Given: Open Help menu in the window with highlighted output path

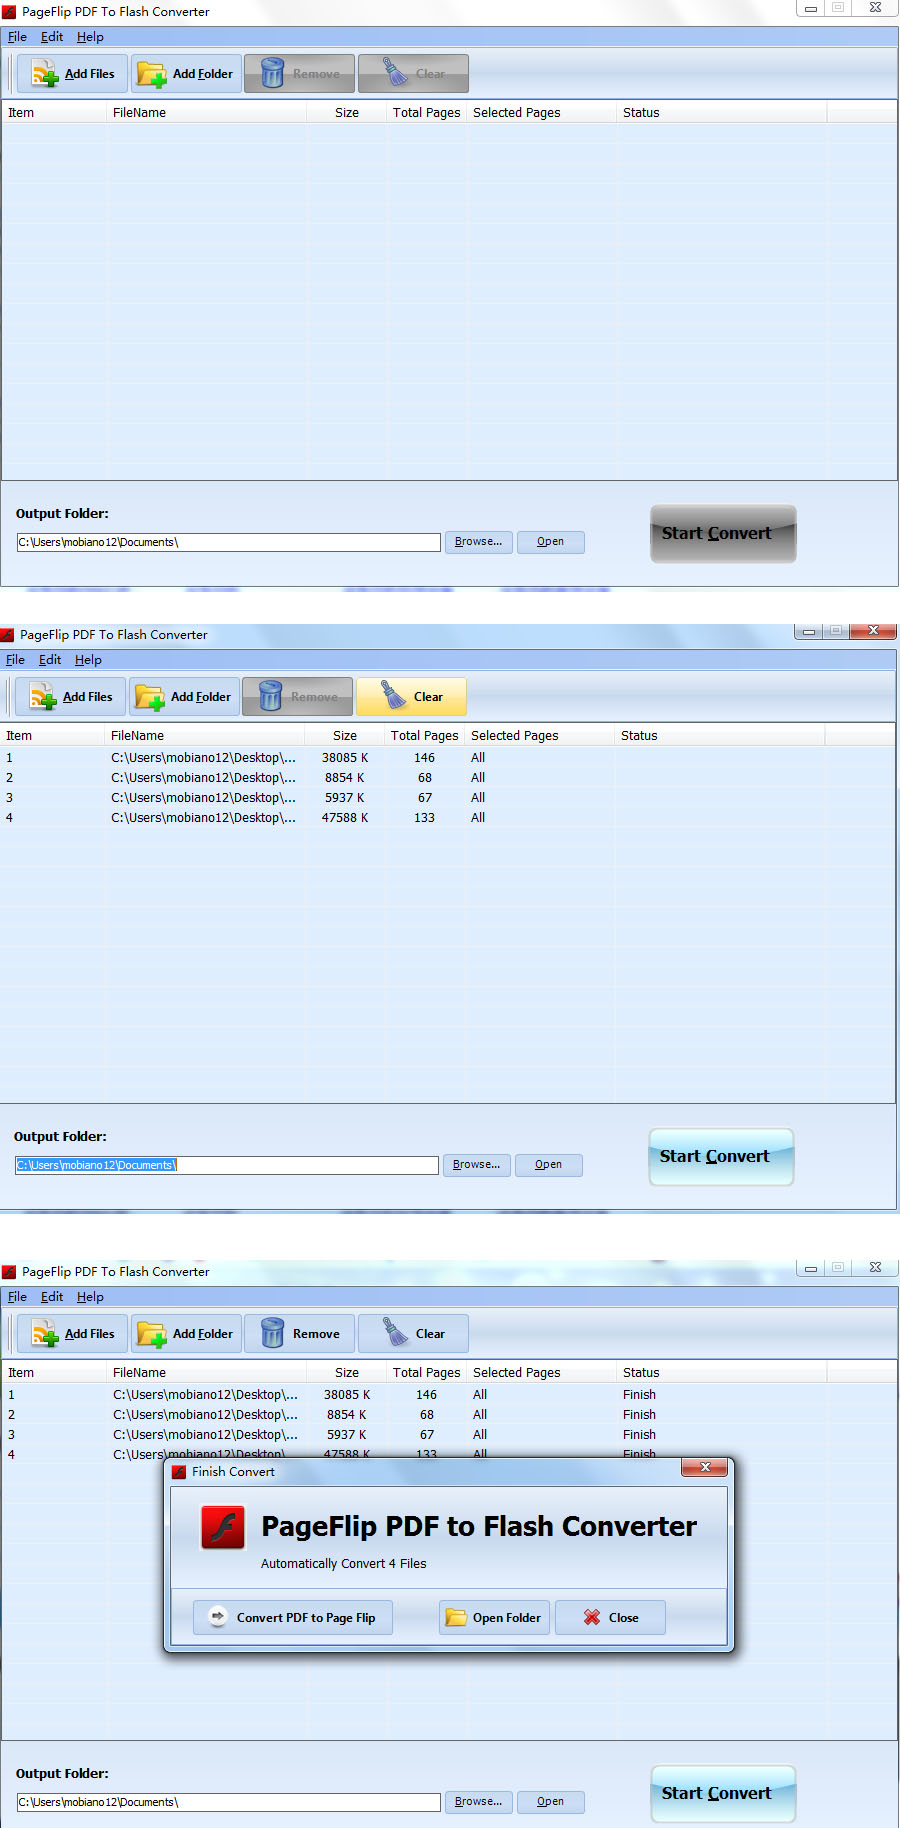Looking at the screenshot, I should (x=88, y=660).
